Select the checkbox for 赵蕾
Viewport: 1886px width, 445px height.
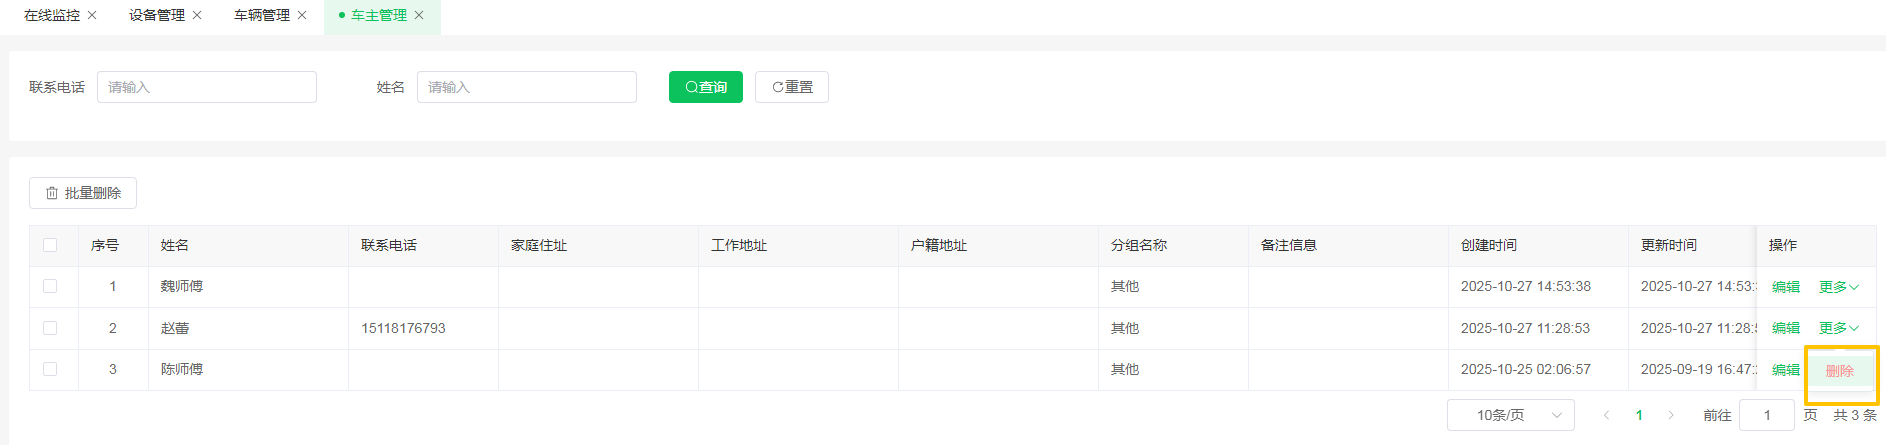point(50,328)
